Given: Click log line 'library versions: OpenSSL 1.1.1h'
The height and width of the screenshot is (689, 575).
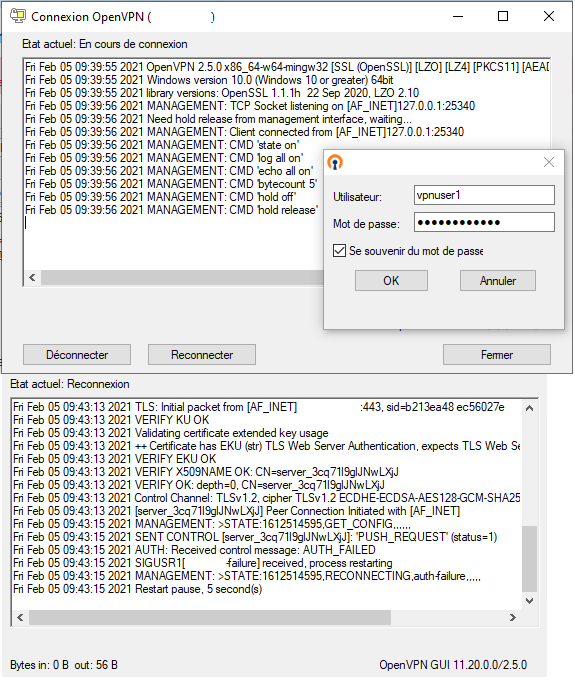Looking at the screenshot, I should pyautogui.click(x=222, y=94).
